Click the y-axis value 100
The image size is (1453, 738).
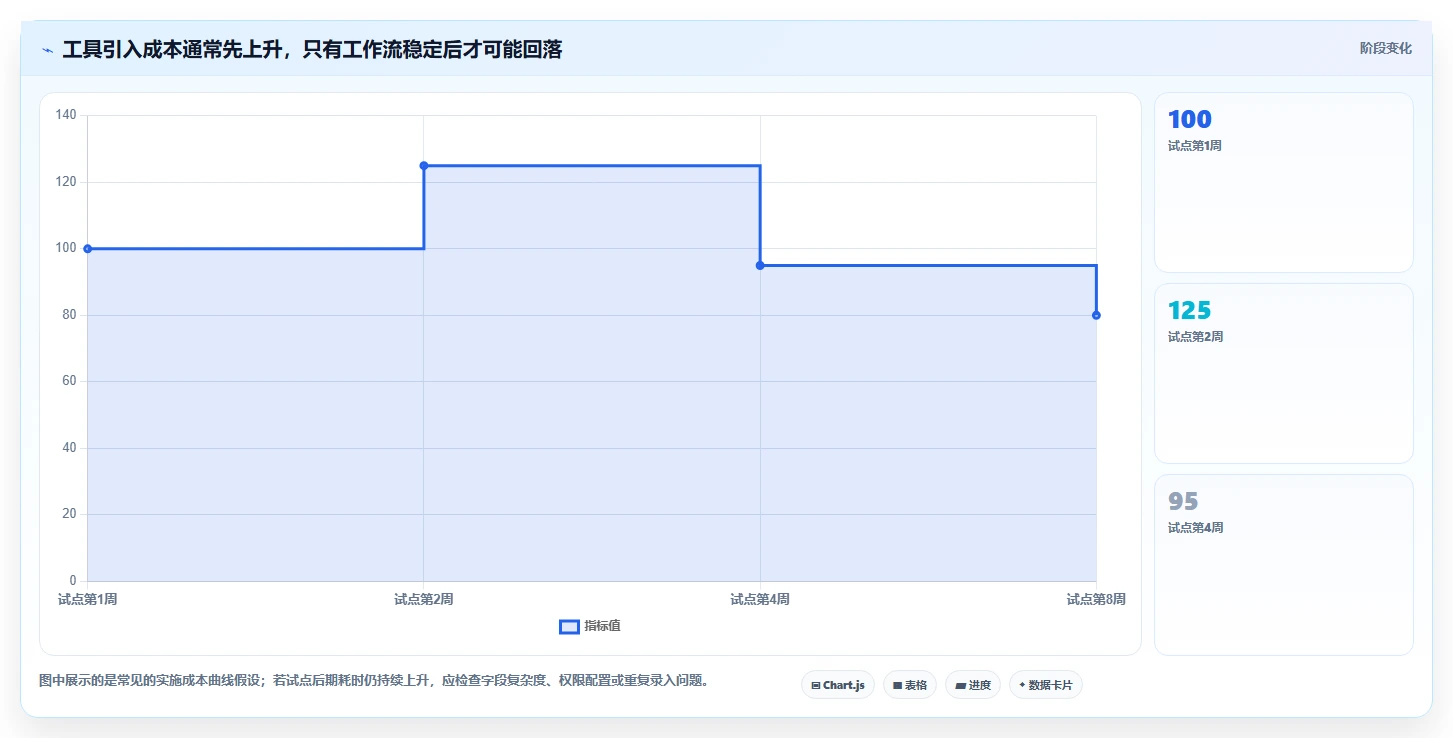pos(66,248)
